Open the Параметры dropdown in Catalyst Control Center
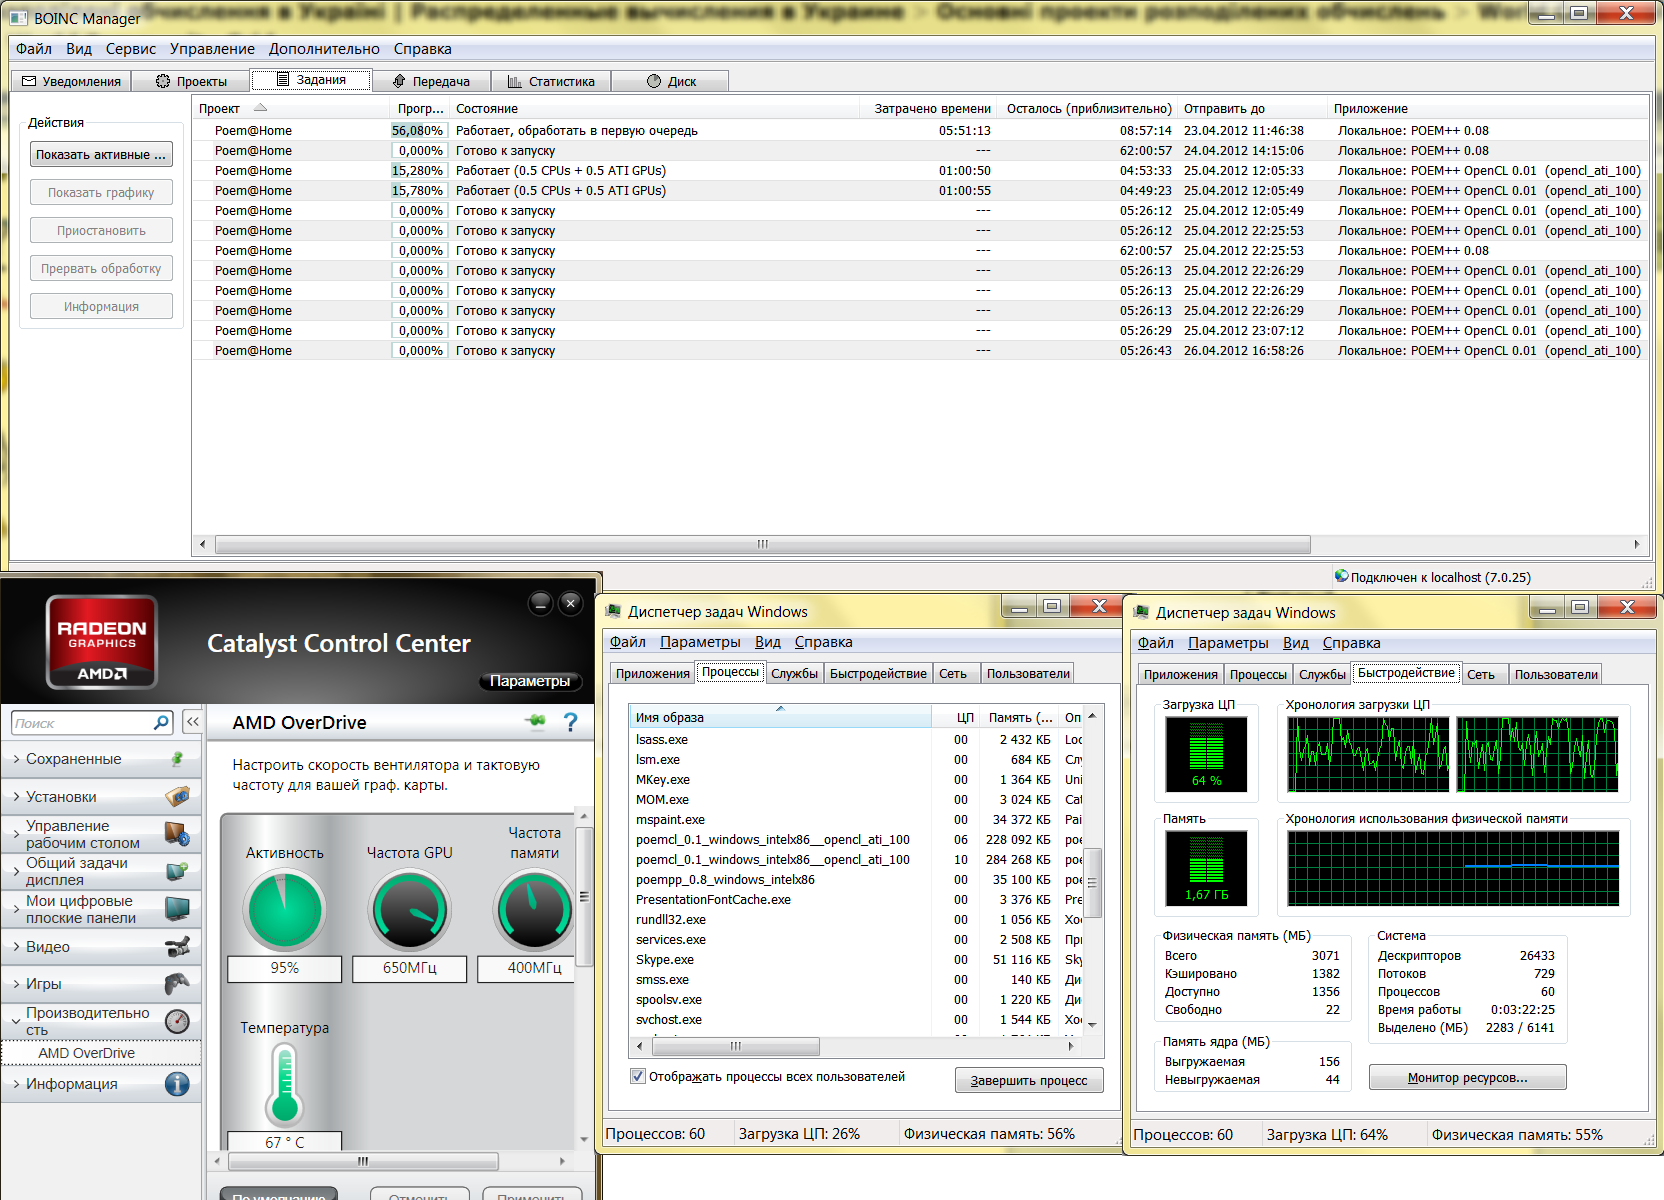1664x1200 pixels. [x=530, y=681]
